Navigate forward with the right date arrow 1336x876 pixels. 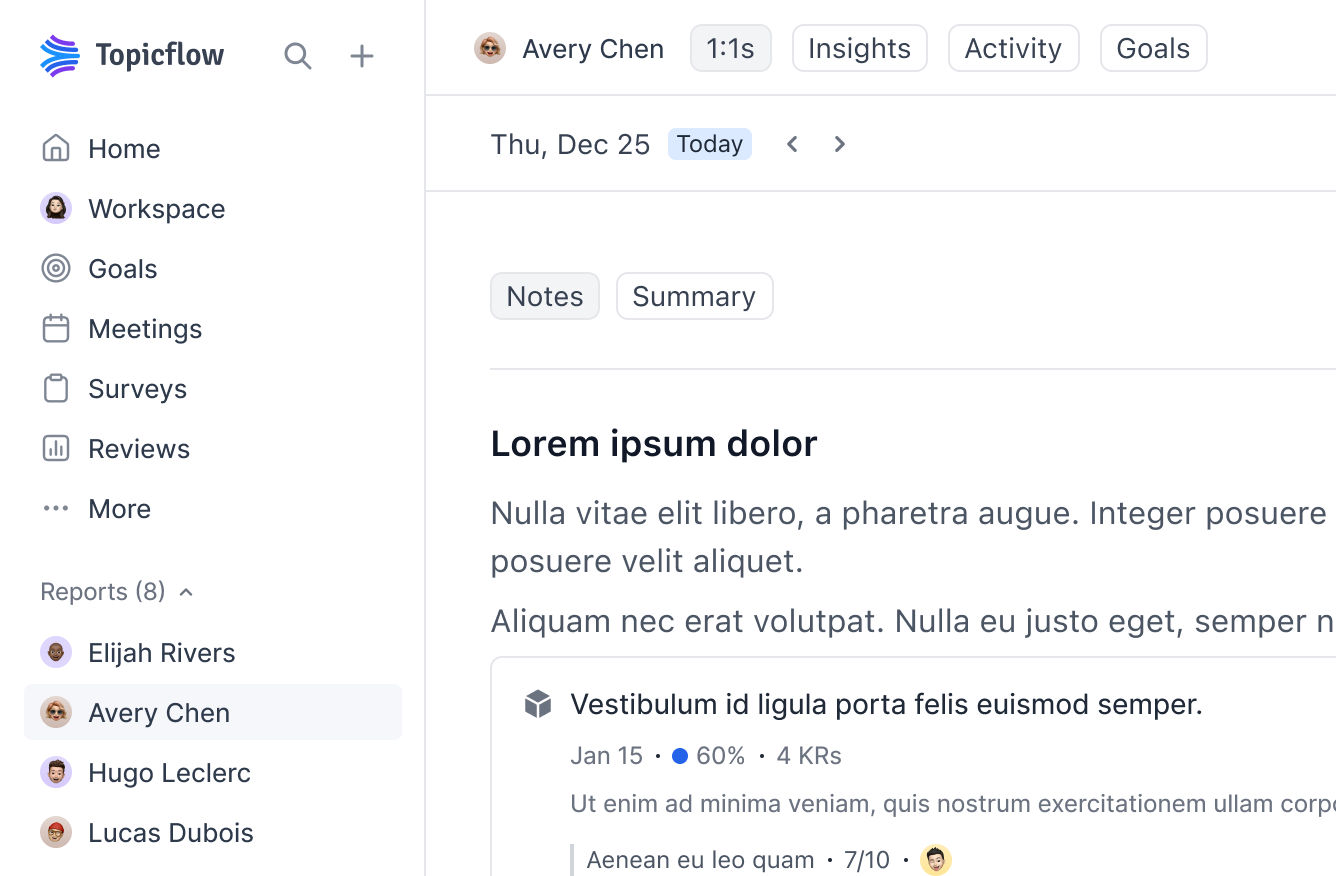839,143
